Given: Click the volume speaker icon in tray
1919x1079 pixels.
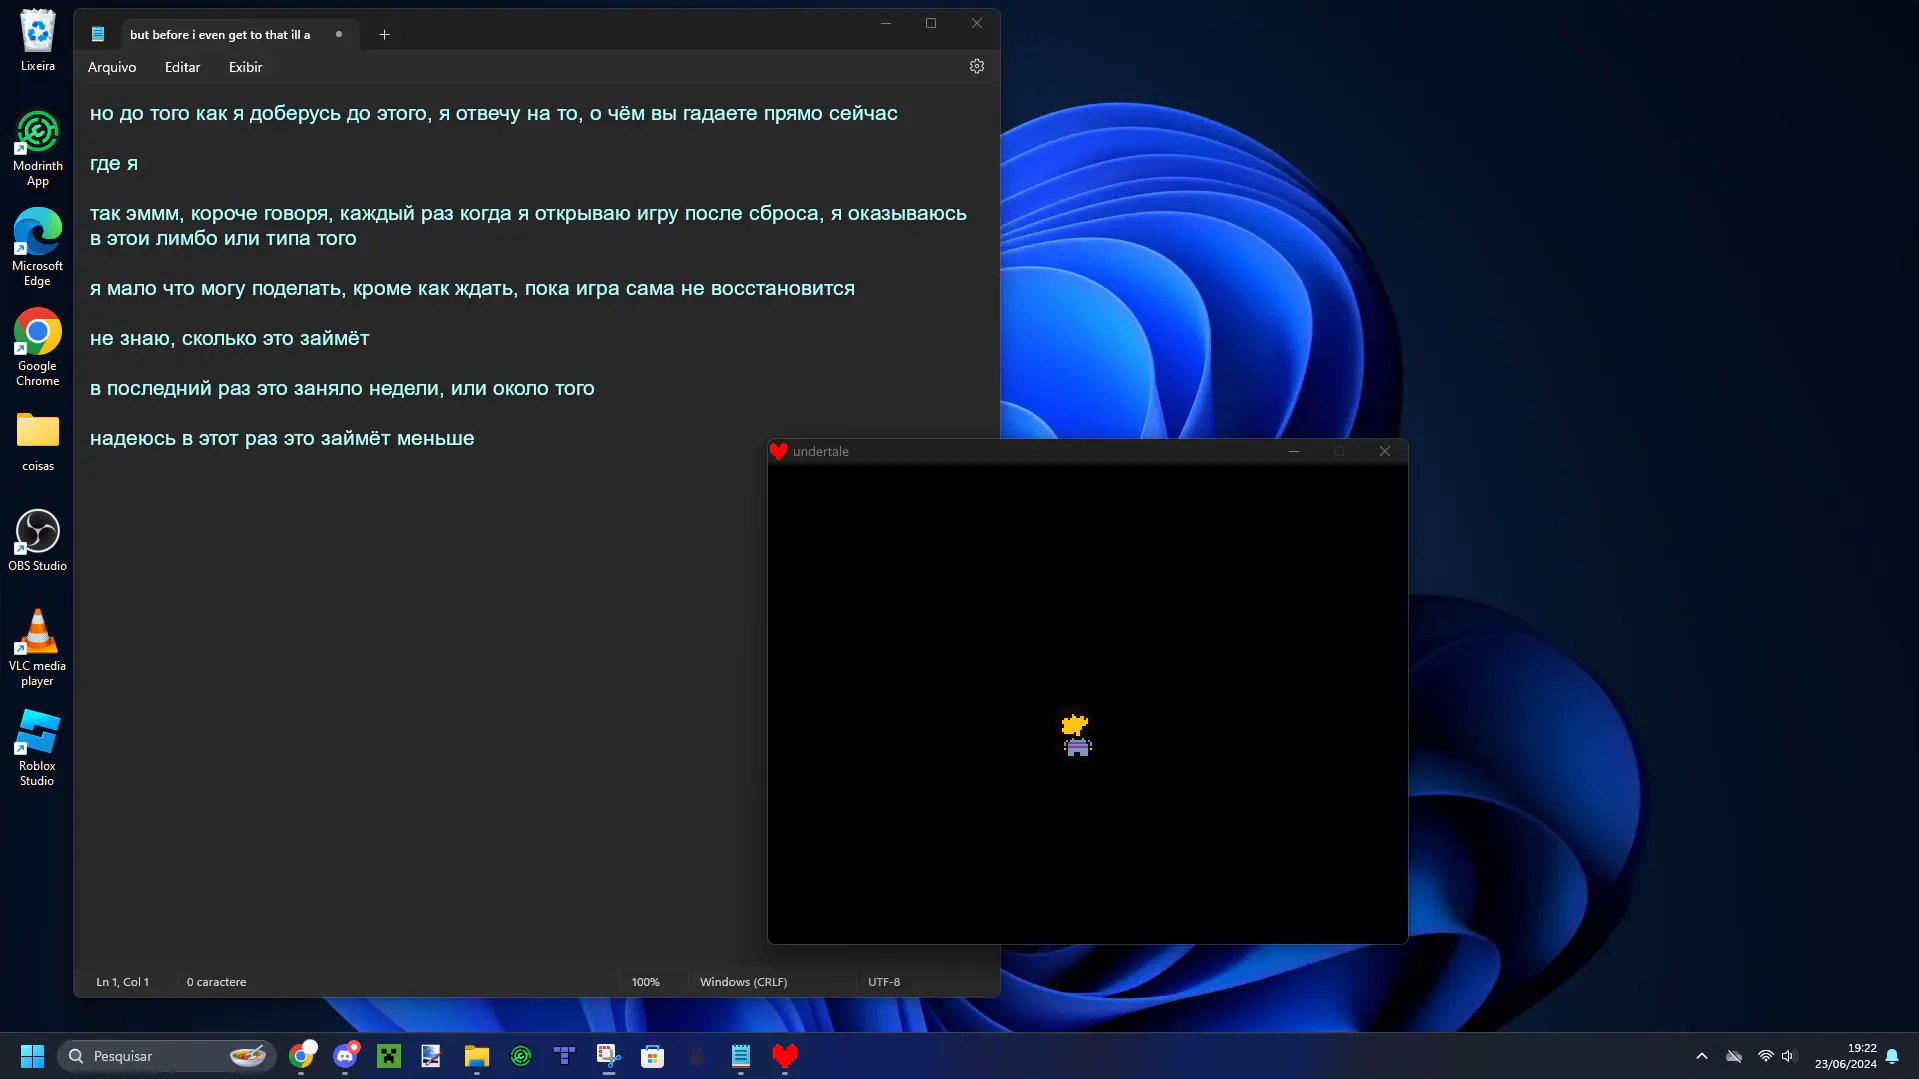Looking at the screenshot, I should [x=1789, y=1056].
